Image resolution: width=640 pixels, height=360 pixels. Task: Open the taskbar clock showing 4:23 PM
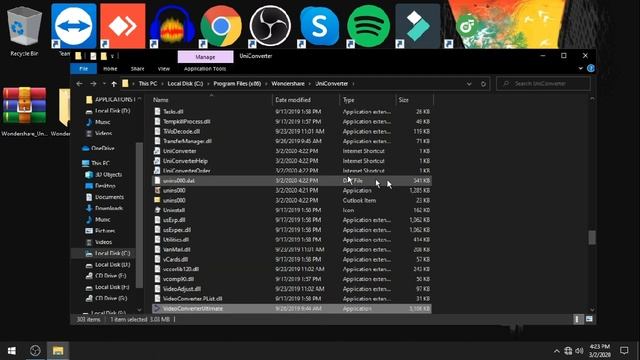click(x=600, y=351)
